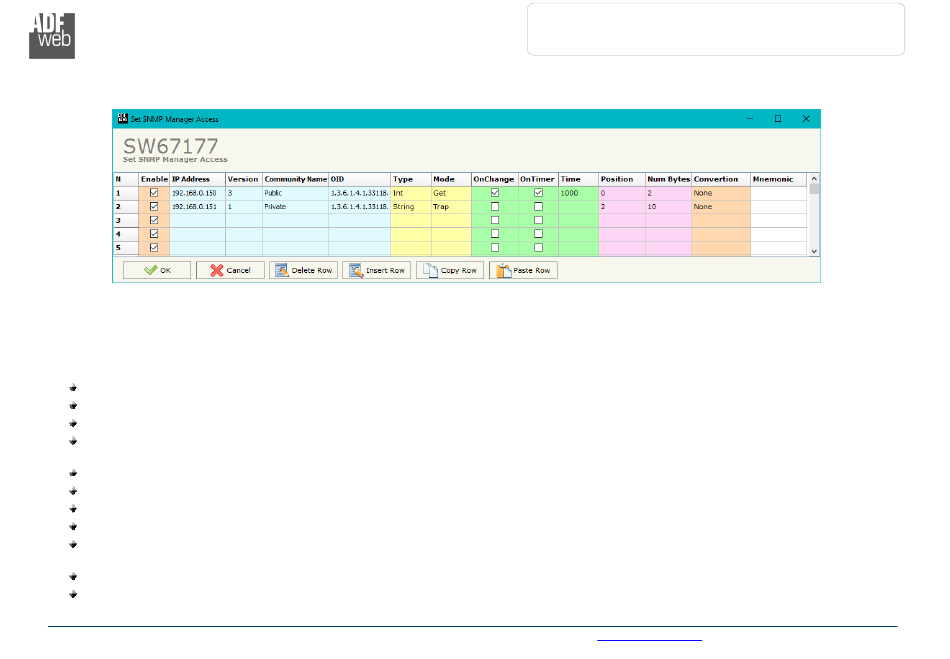Maximize the Set SNMP Manager Access window
This screenshot has width=950, height=659.
[x=777, y=119]
